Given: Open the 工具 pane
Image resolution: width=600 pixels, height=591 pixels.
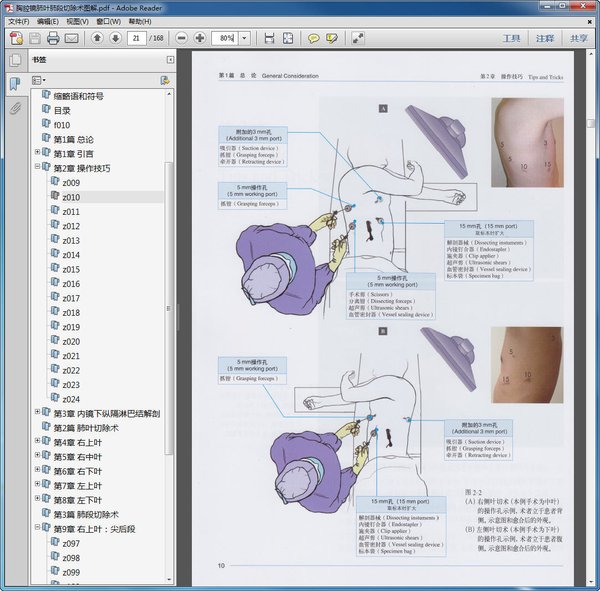Looking at the screenshot, I should (511, 38).
